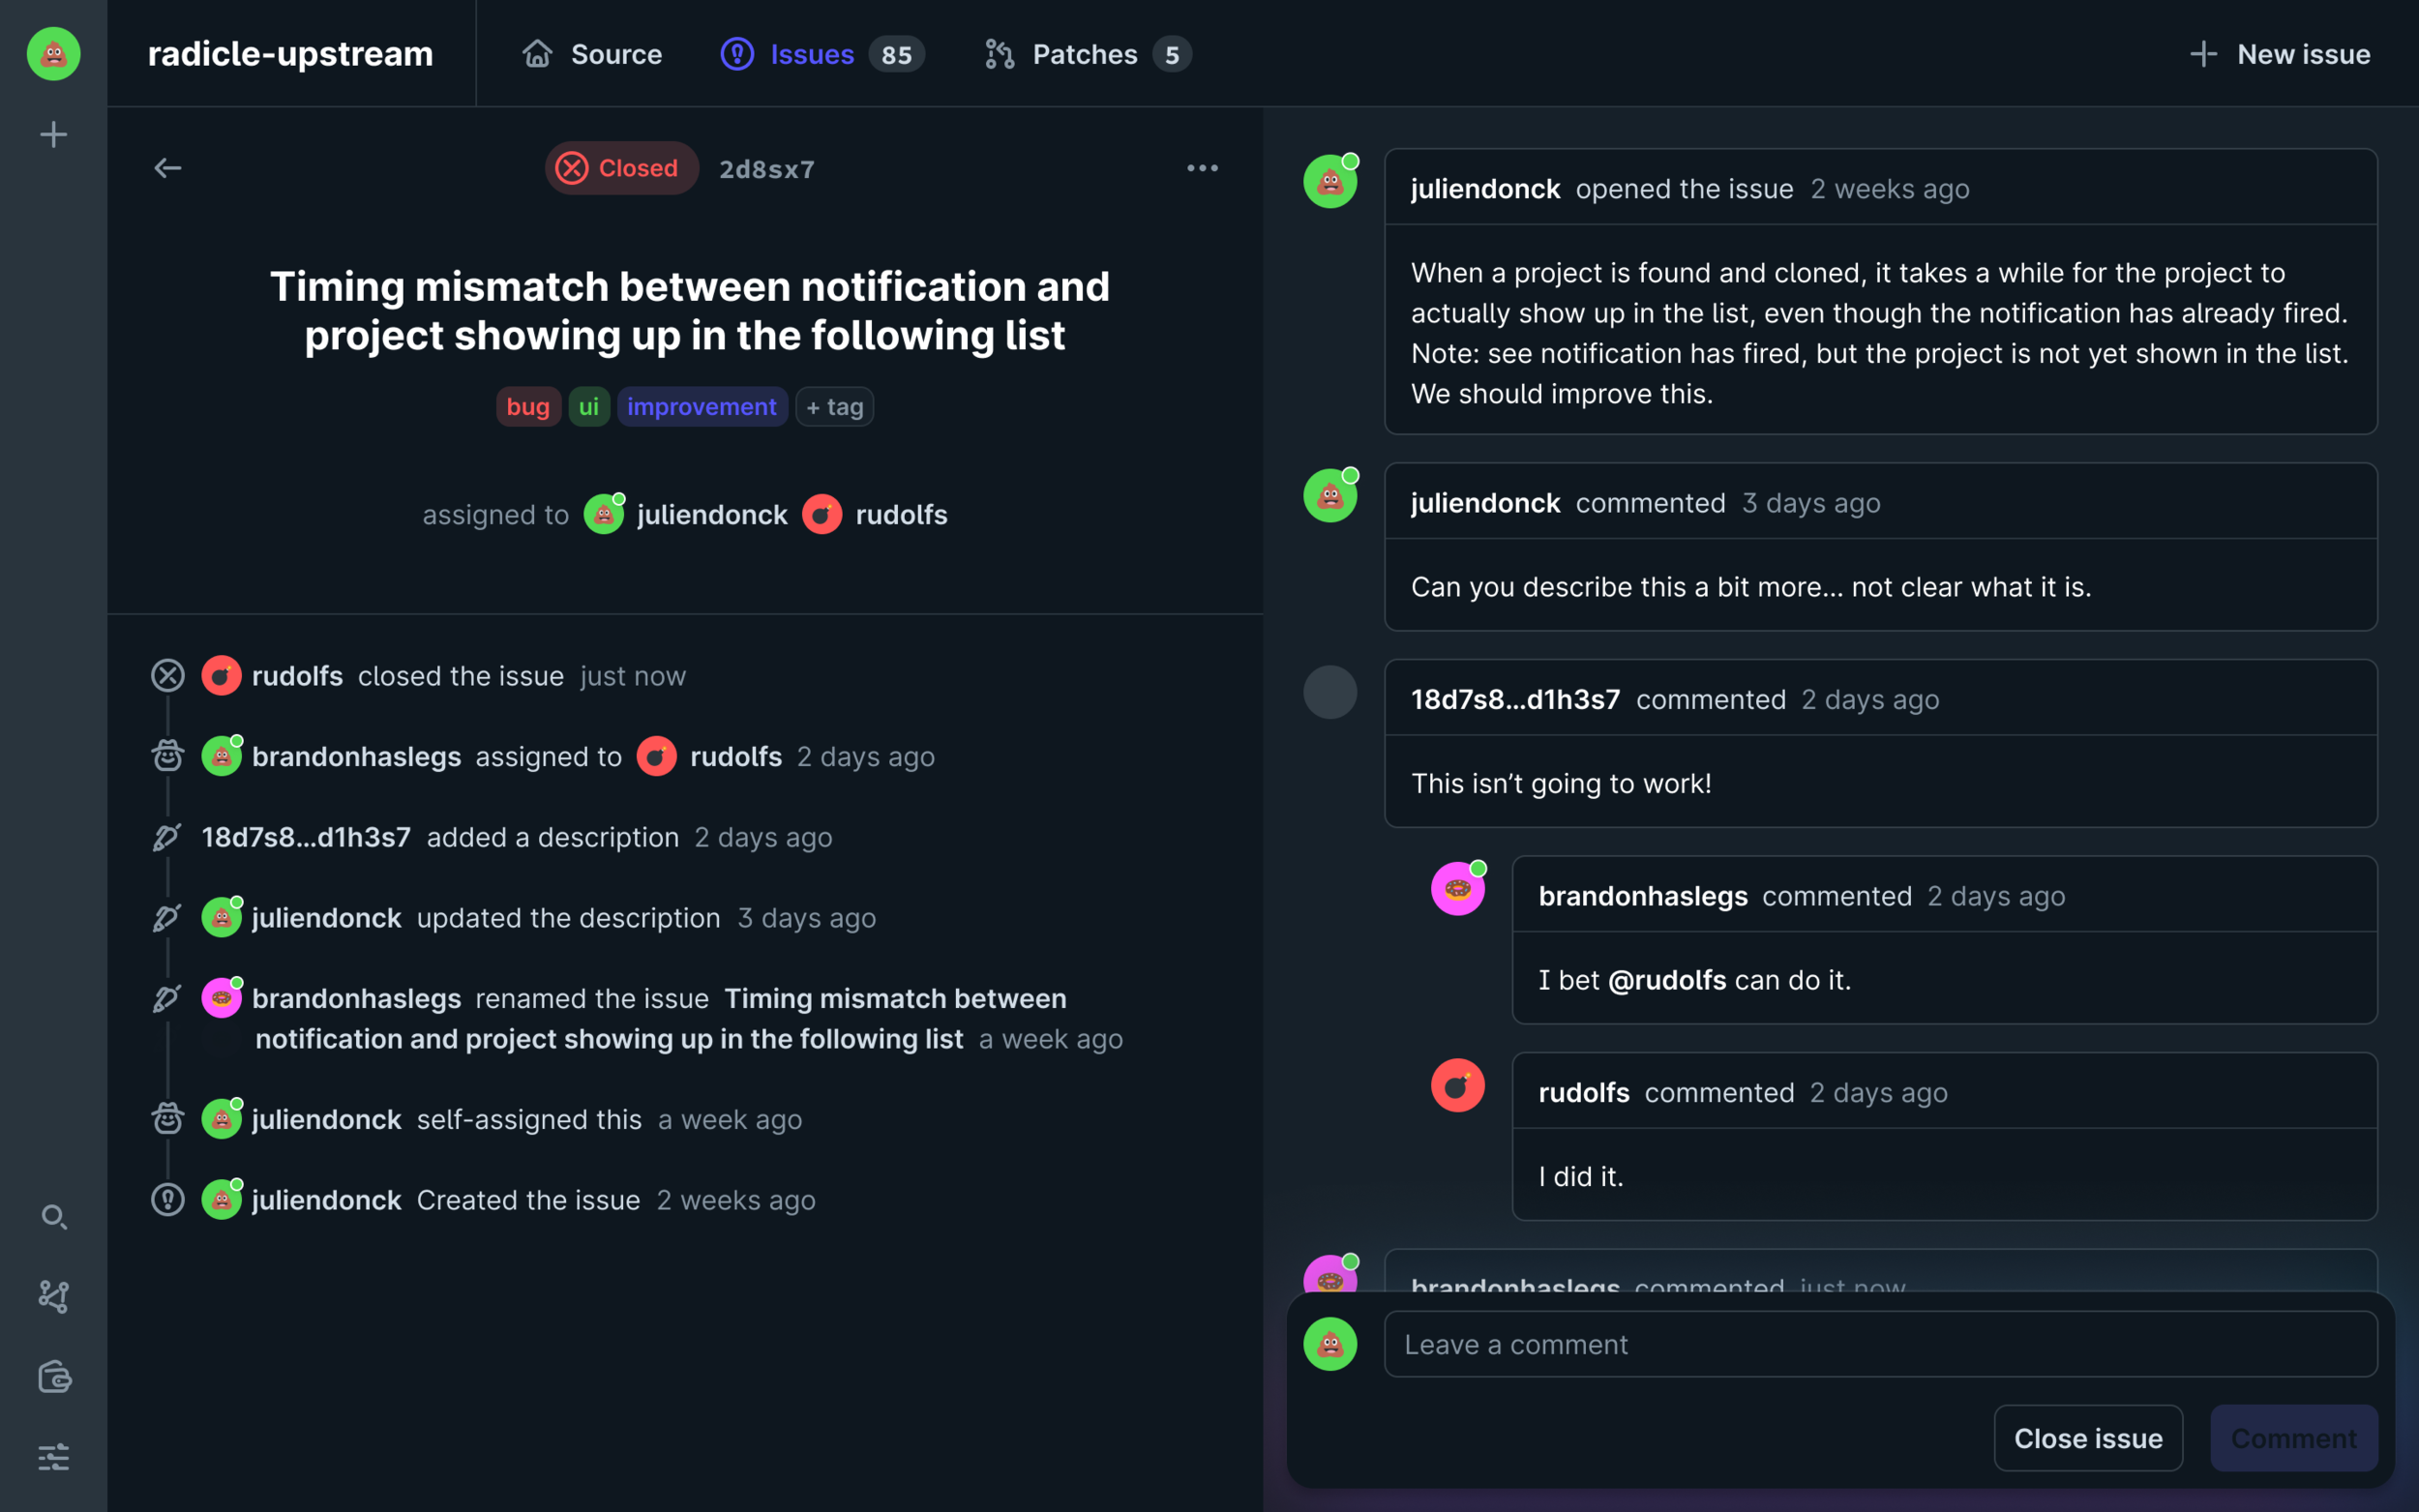2419x1512 pixels.
Task: Click brandonhaslegs avatar next to his comment
Action: coord(1458,889)
